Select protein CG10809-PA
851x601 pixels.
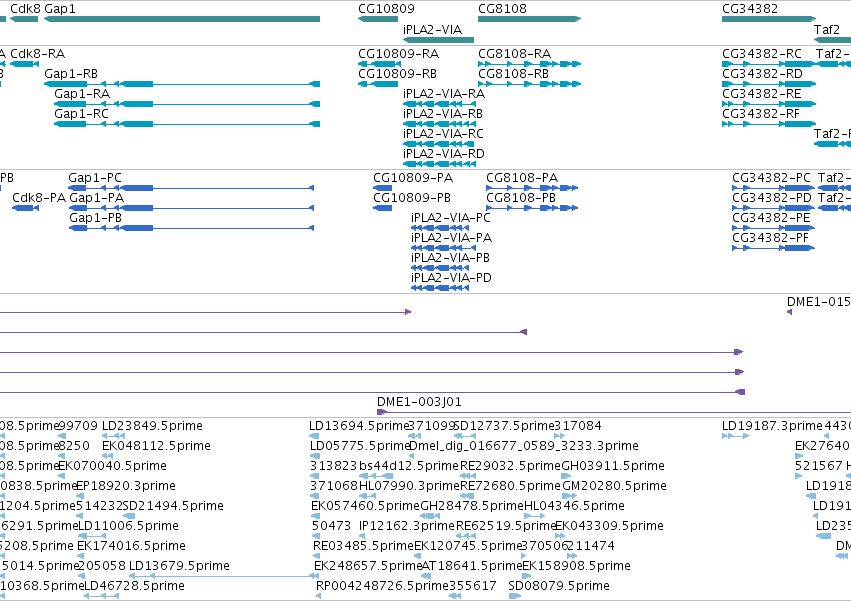pyautogui.click(x=383, y=188)
